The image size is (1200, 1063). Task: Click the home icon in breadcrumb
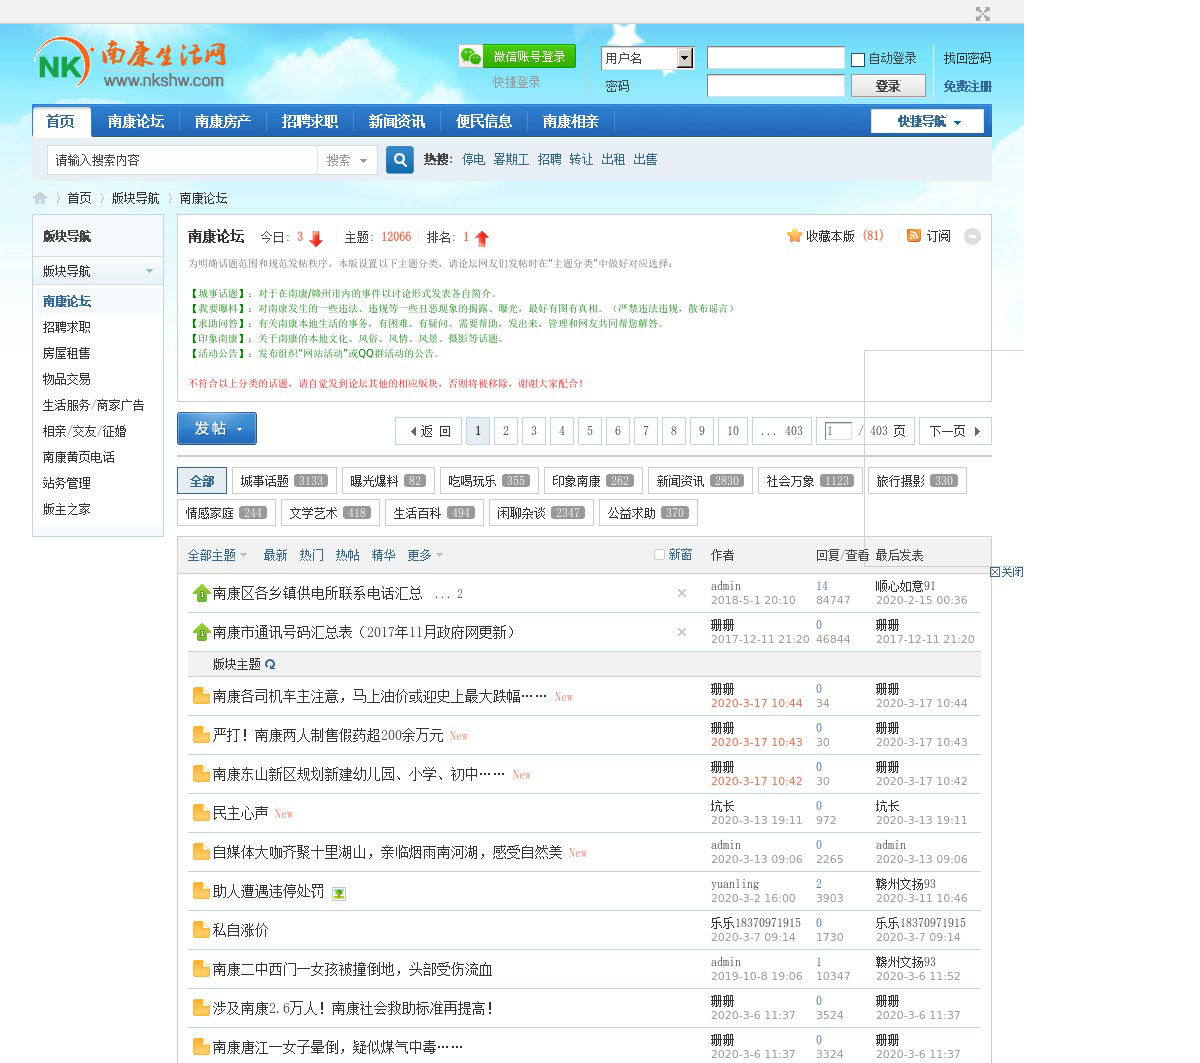pyautogui.click(x=40, y=198)
